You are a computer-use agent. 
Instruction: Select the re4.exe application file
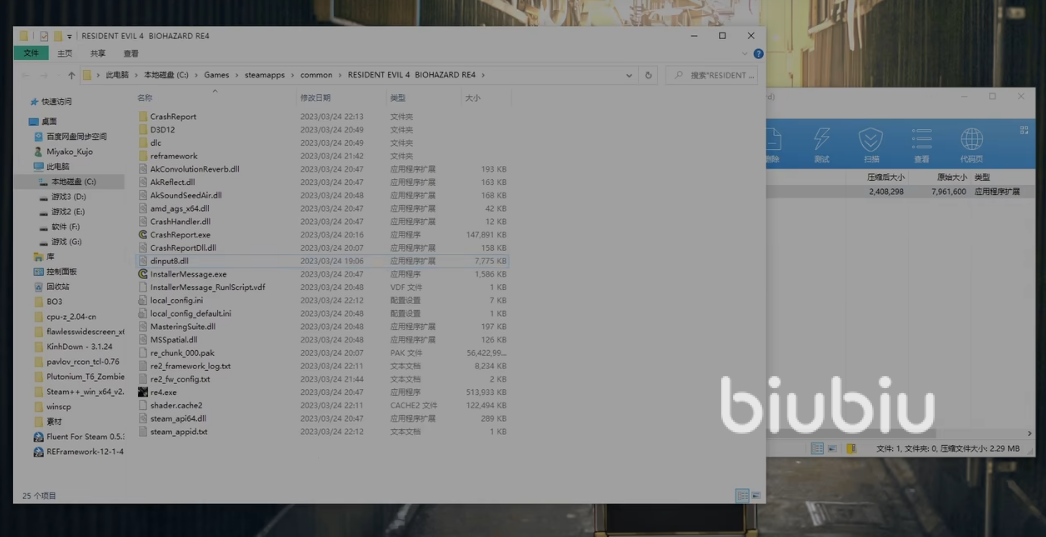point(163,393)
